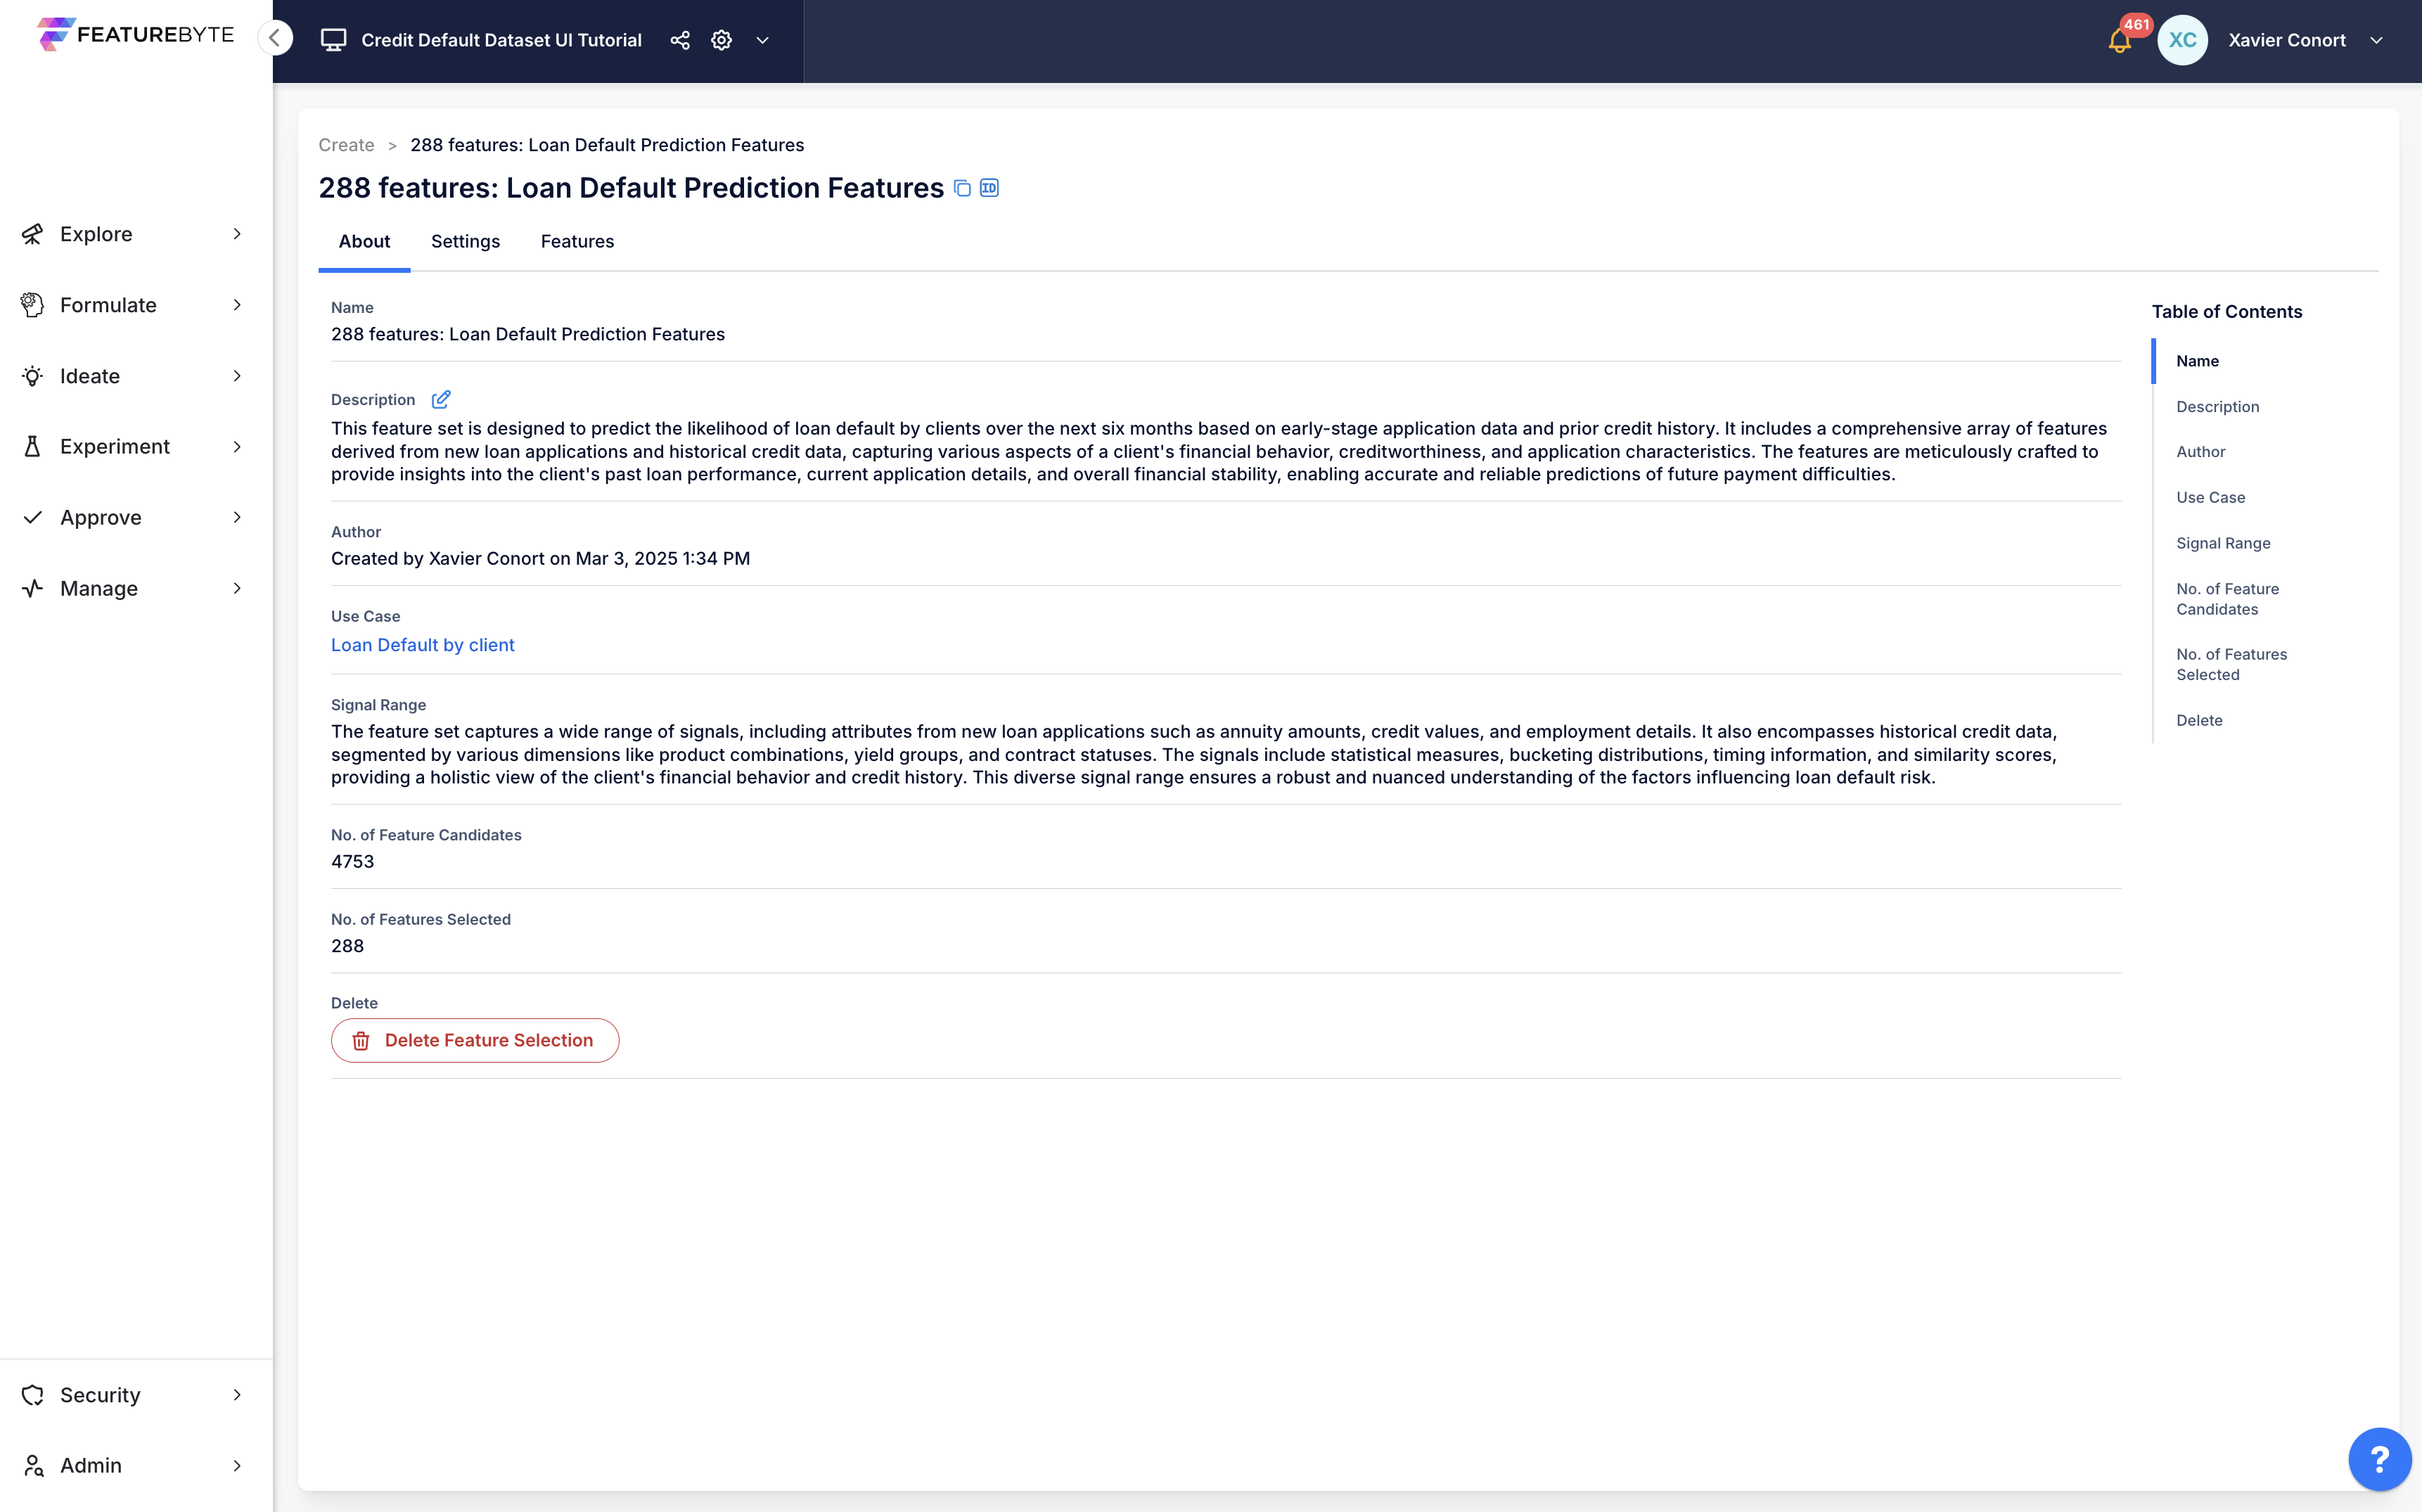Jump to No. of Features Selected in contents
The height and width of the screenshot is (1512, 2422).
tap(2231, 664)
